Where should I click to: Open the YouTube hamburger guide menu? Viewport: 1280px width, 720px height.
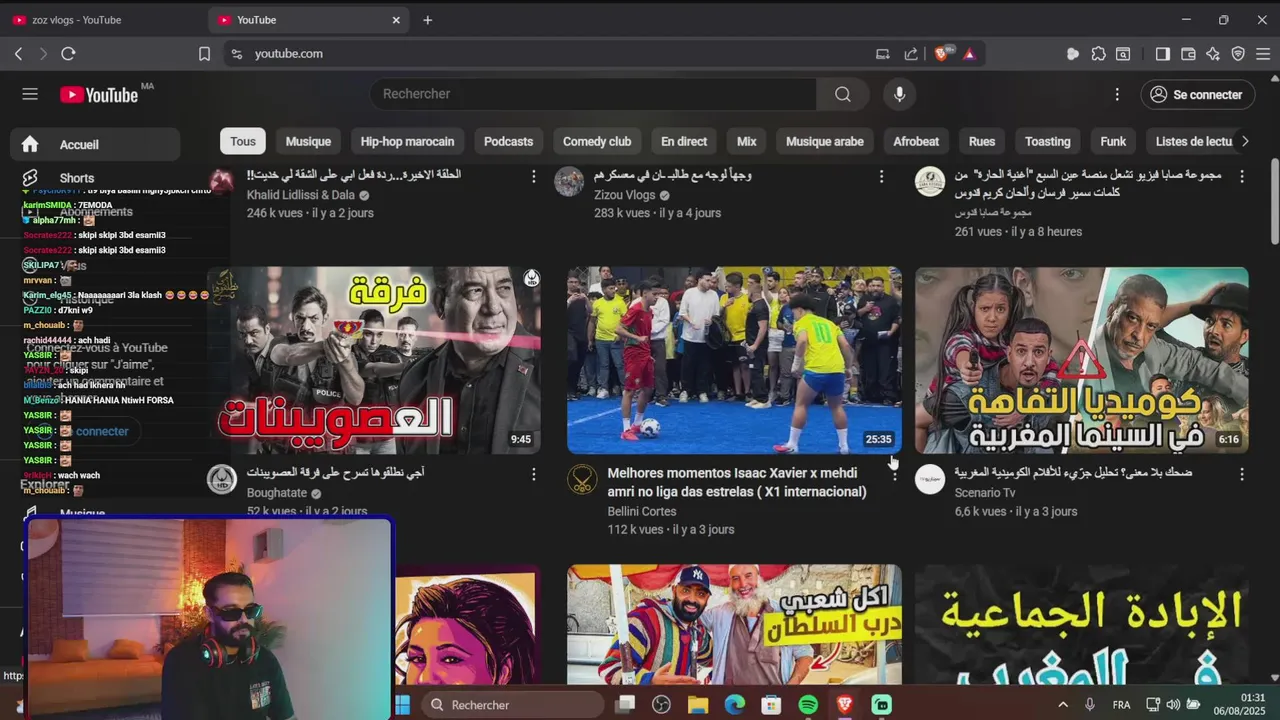pos(30,94)
